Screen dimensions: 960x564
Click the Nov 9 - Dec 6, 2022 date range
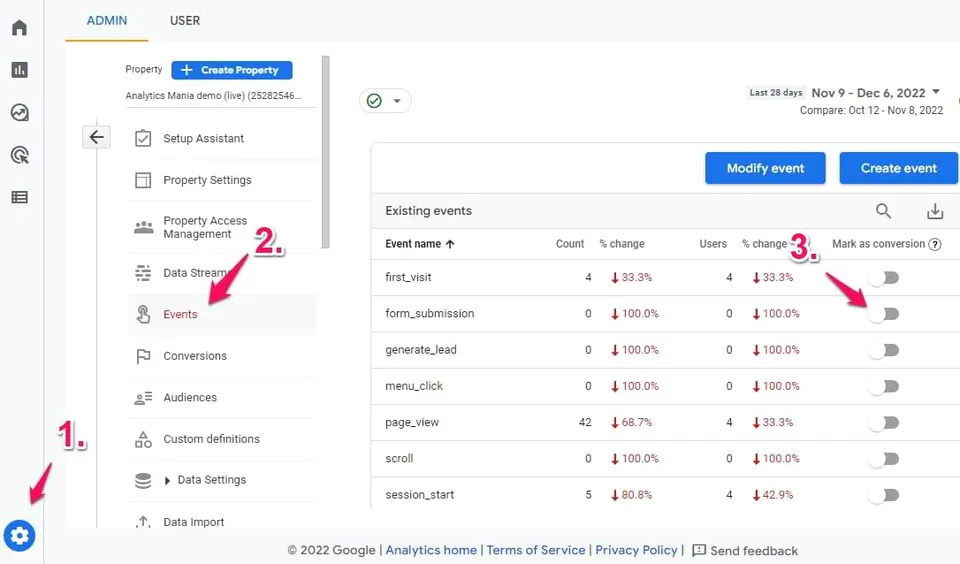(x=868, y=93)
